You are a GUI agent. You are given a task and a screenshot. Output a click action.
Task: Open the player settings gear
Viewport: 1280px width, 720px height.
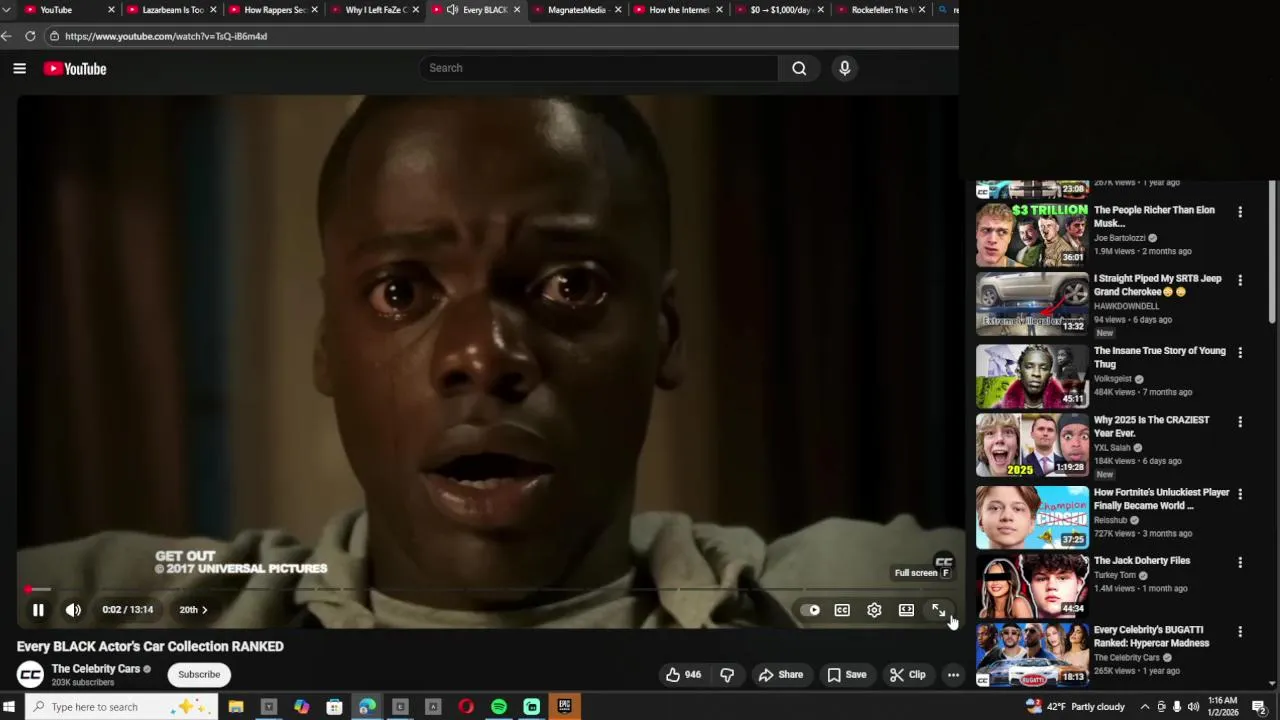[874, 610]
